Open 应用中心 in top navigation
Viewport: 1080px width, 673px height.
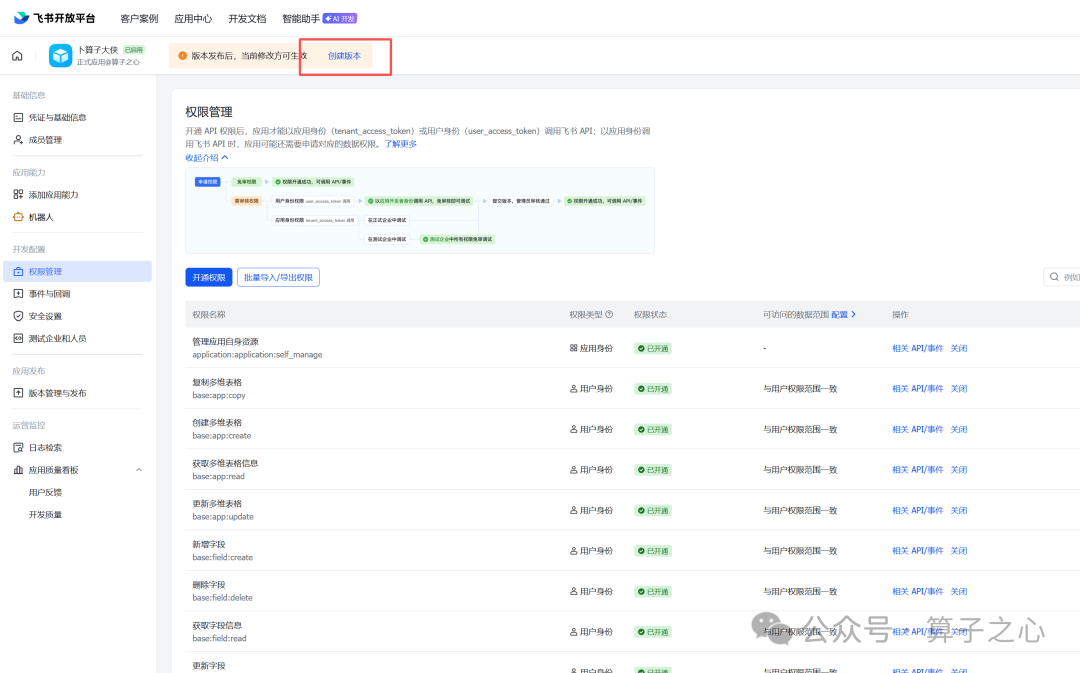pyautogui.click(x=193, y=19)
